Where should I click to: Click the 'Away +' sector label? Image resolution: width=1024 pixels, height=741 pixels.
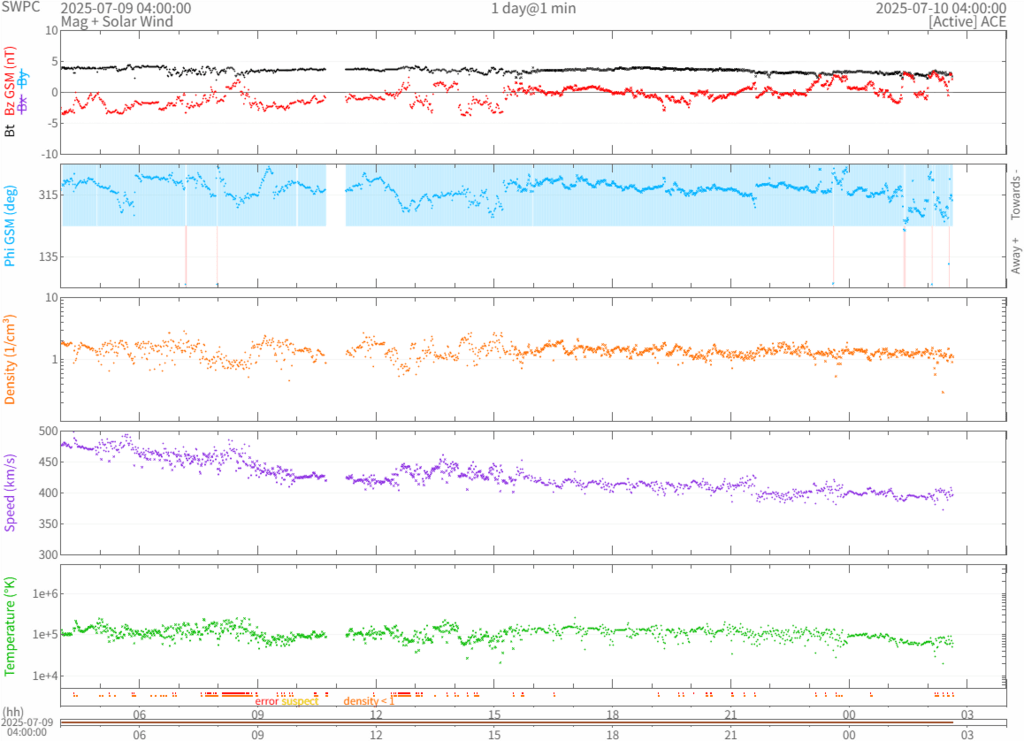[x=1016, y=256]
